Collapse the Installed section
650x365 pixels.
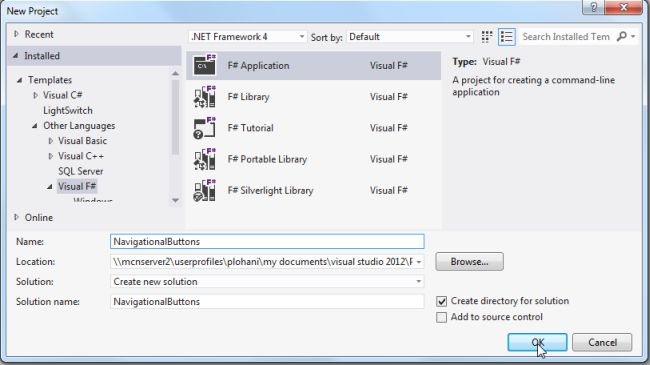[15, 56]
